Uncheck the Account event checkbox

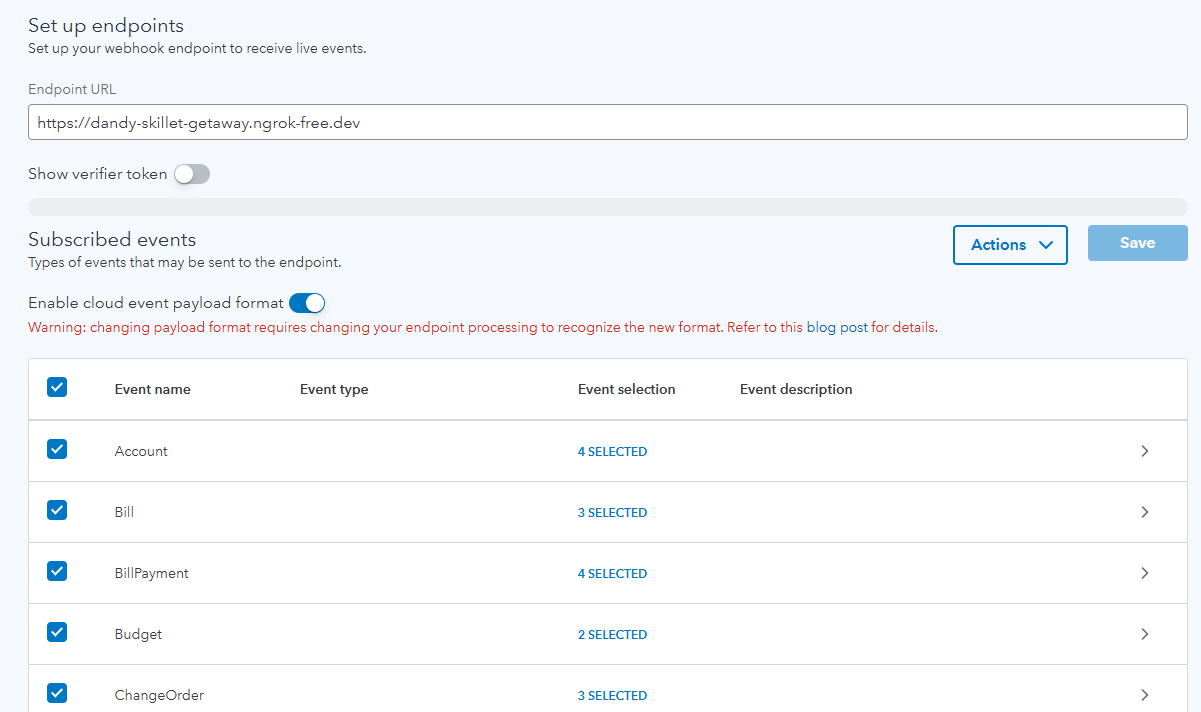click(x=57, y=449)
